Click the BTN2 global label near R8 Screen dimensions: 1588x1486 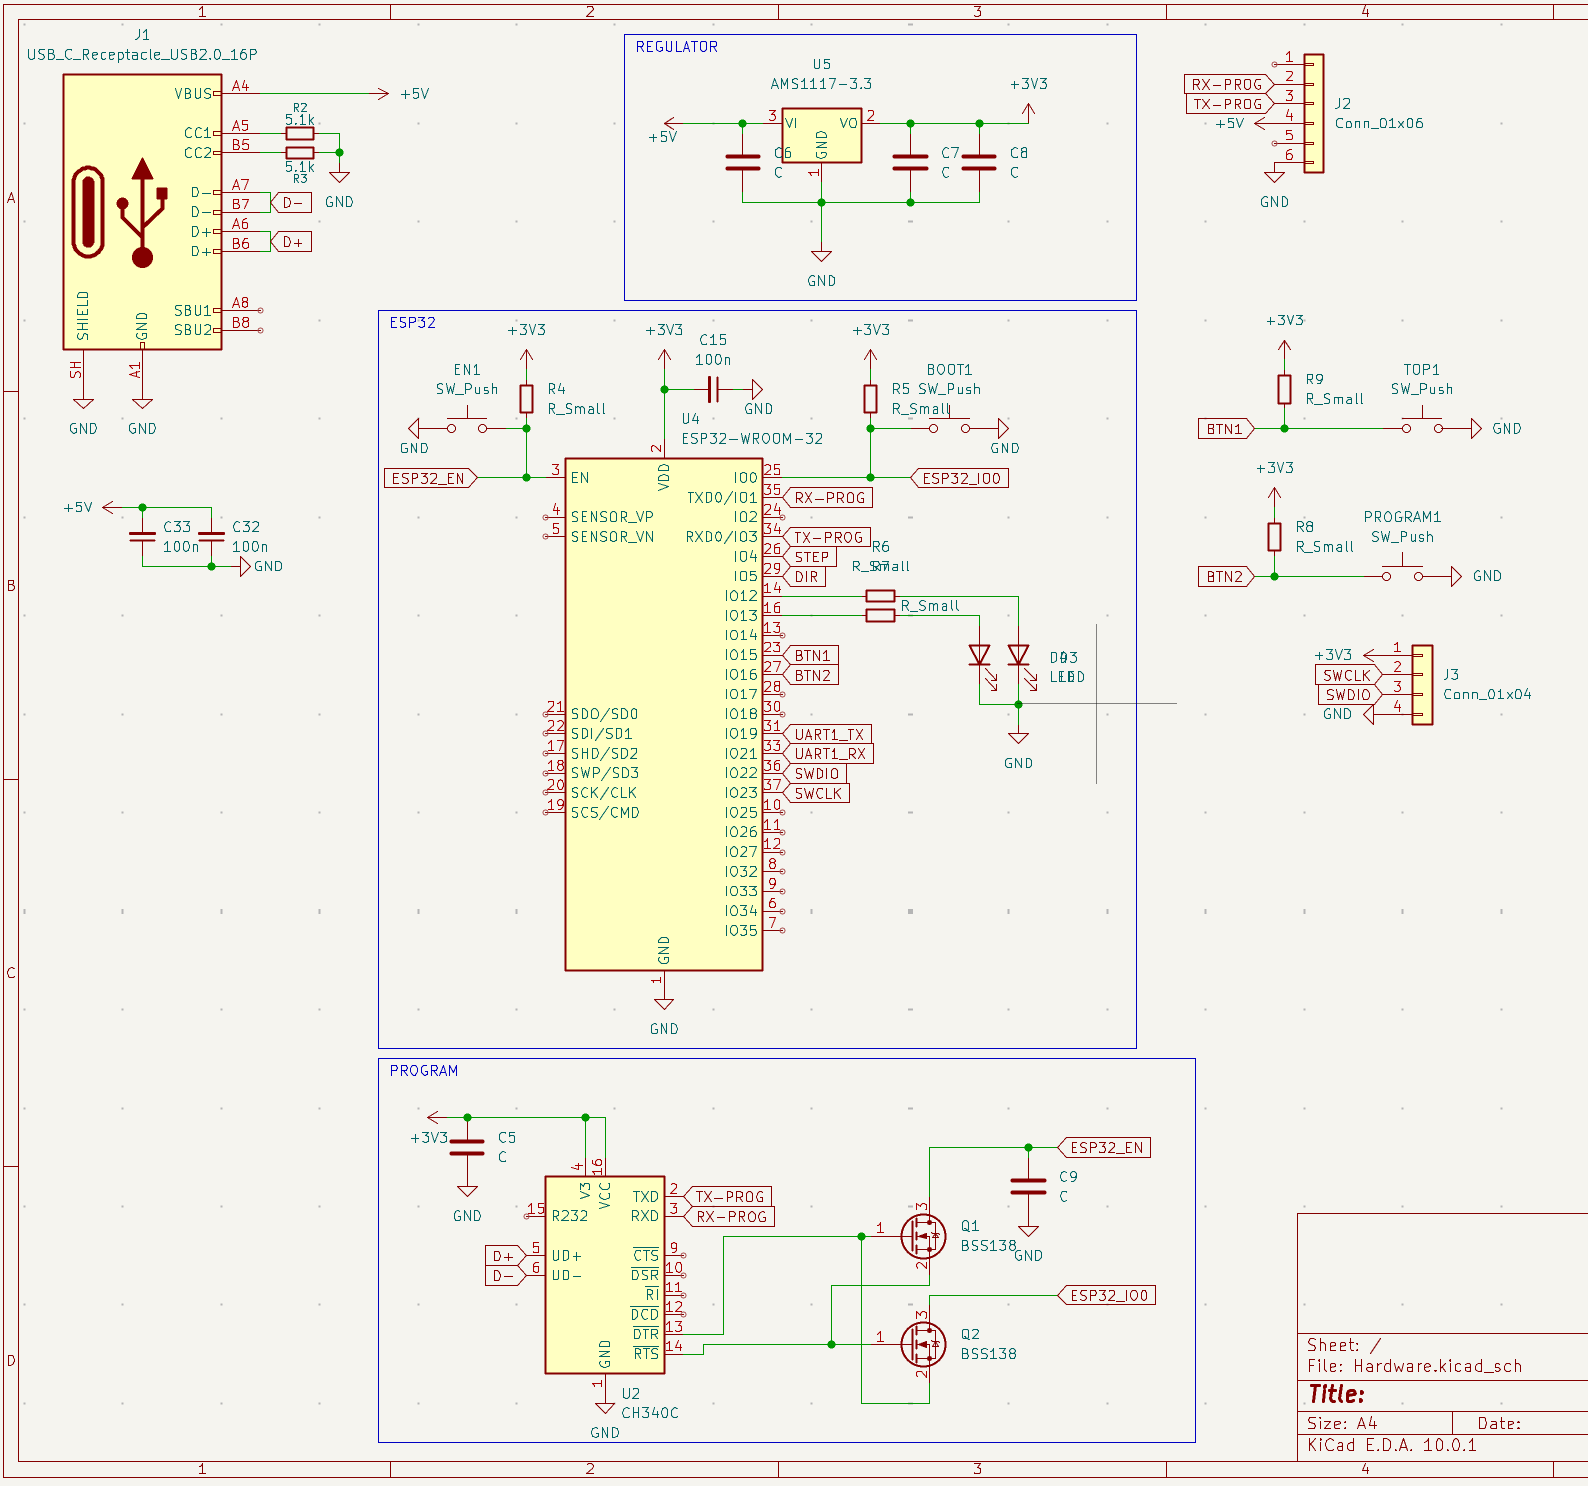tap(1226, 577)
